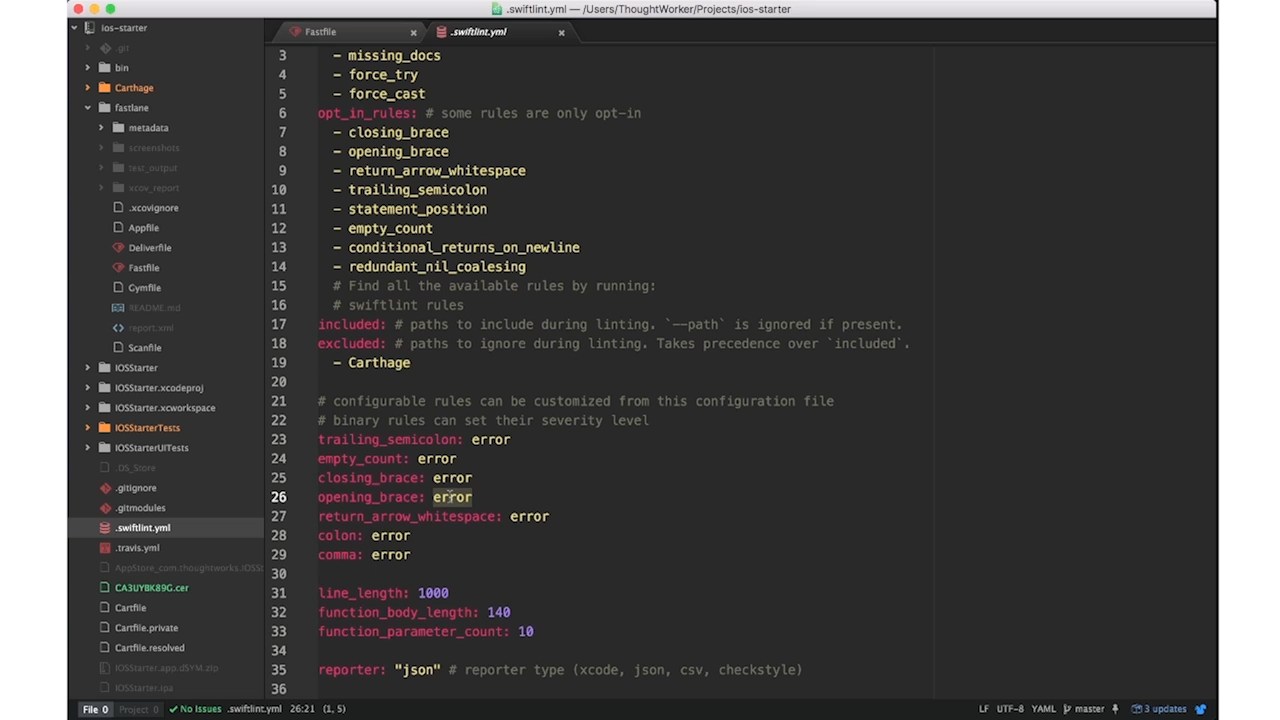Click the IOSStarterTests orange folder icon
The height and width of the screenshot is (720, 1280).
[x=105, y=428]
